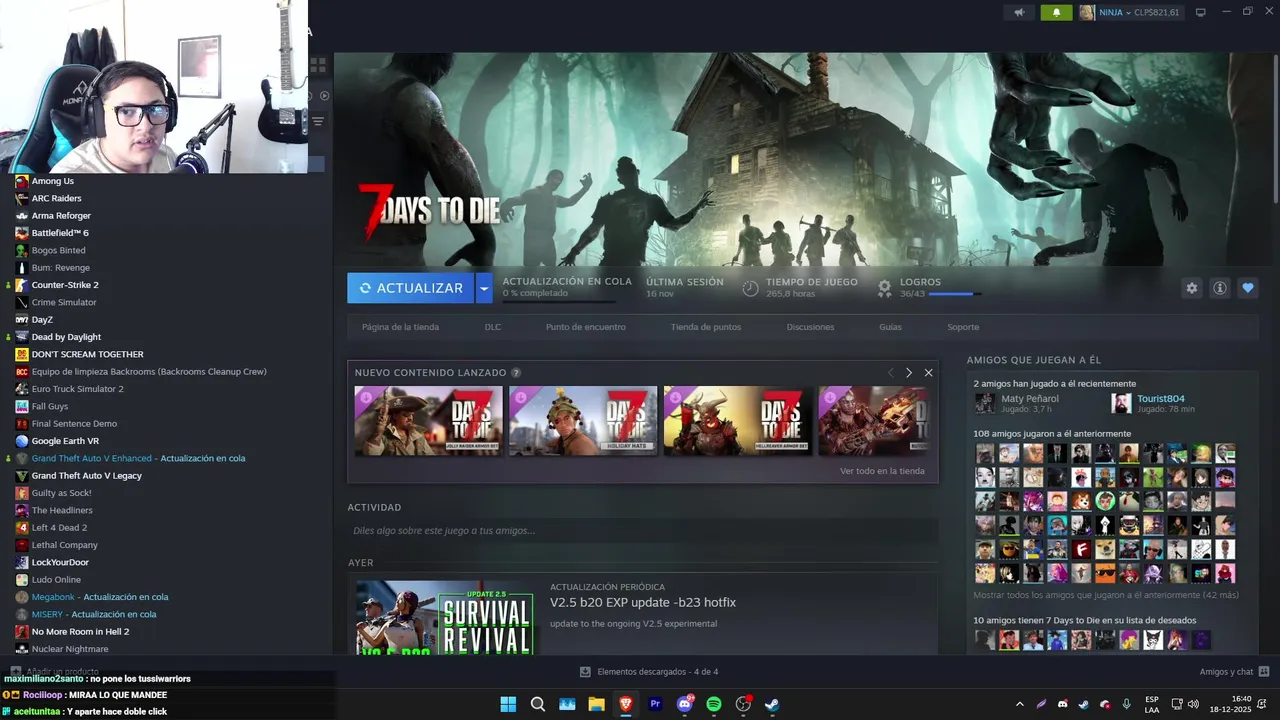Open Spotify from the taskbar
The height and width of the screenshot is (720, 1280).
tap(714, 704)
